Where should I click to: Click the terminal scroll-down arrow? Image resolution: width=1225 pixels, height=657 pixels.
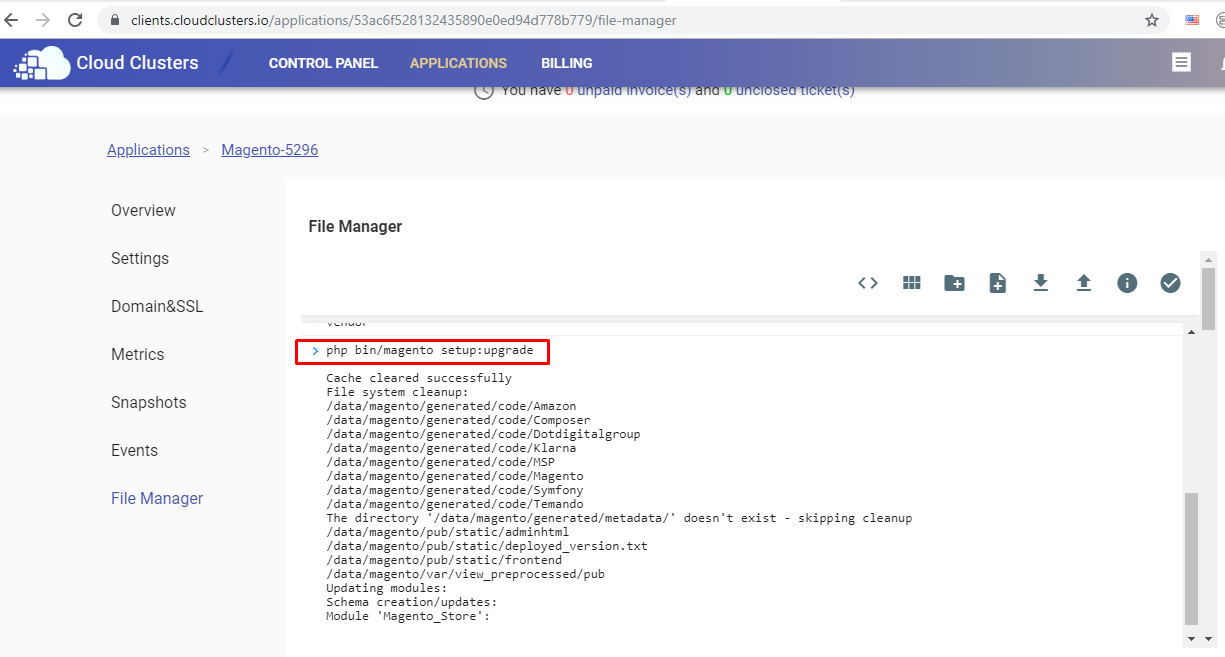[x=1191, y=638]
